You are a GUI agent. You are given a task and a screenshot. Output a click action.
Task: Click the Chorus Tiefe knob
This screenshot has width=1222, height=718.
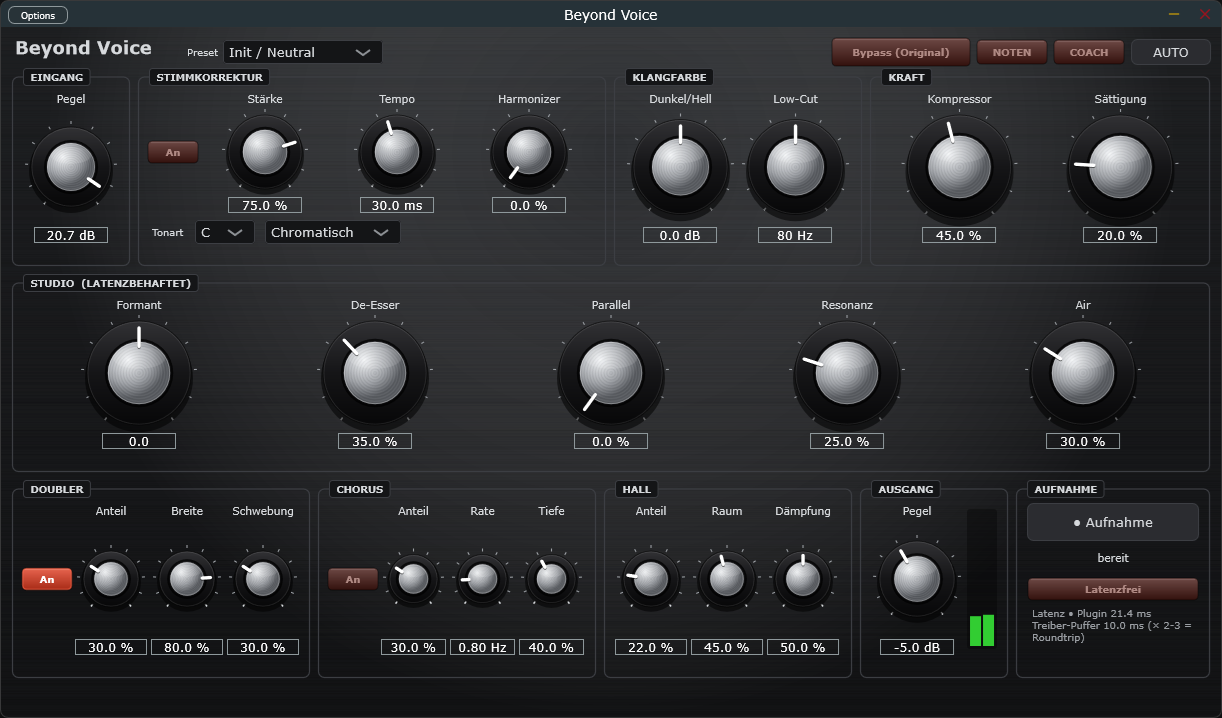[x=551, y=579]
